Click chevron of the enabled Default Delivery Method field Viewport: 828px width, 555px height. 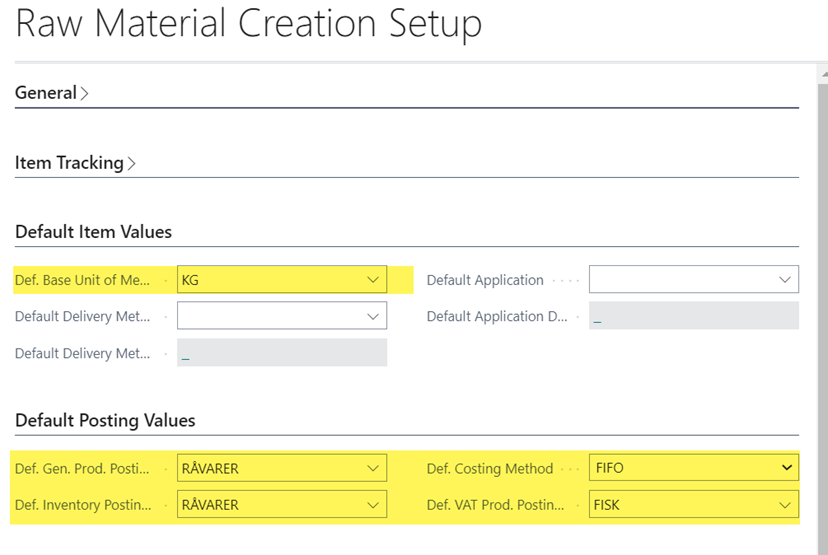[x=373, y=317]
